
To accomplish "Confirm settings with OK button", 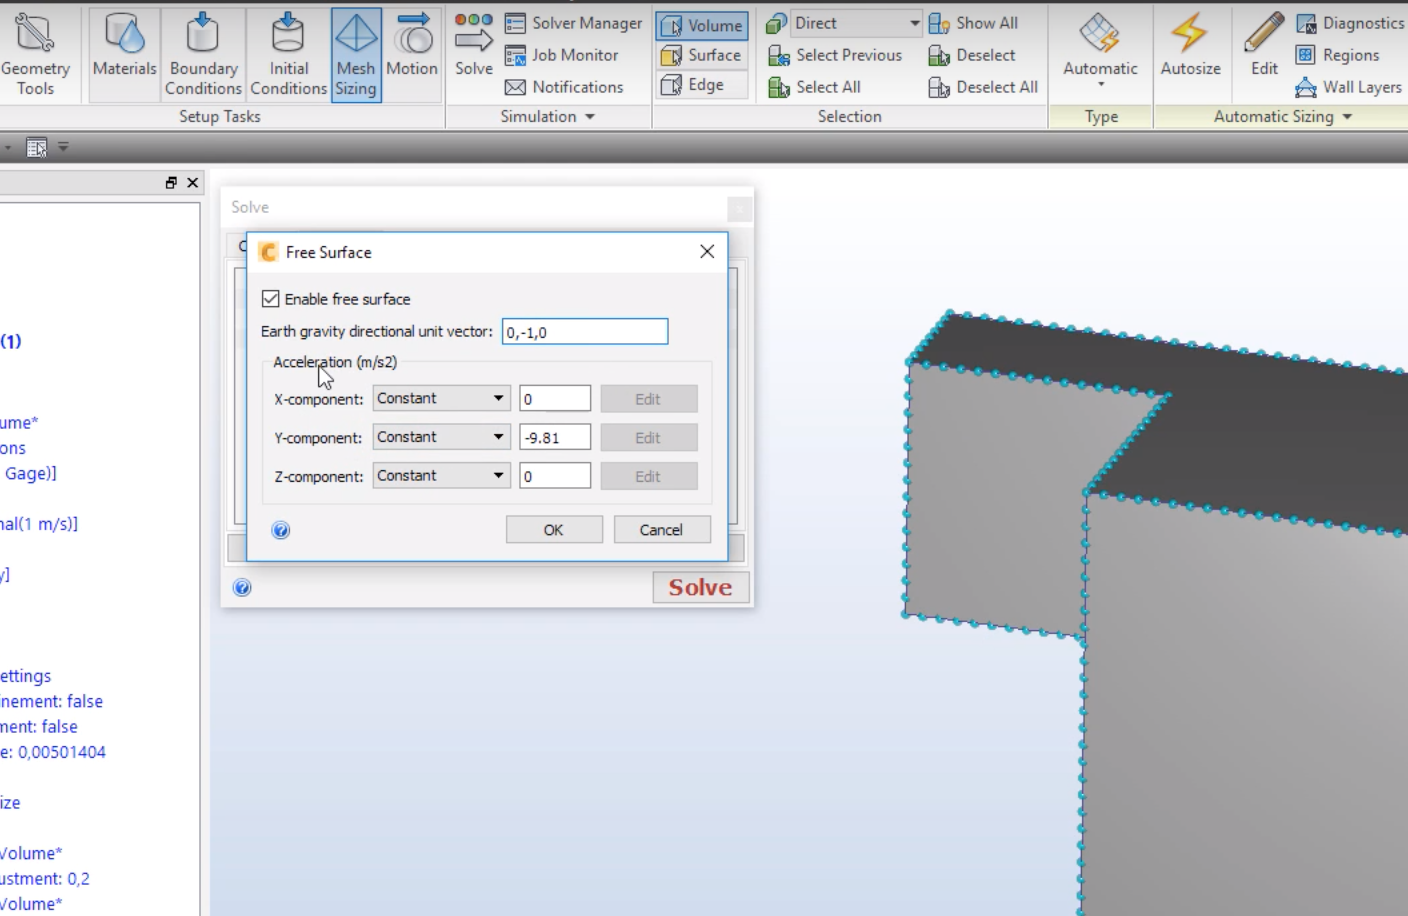I will 554,529.
